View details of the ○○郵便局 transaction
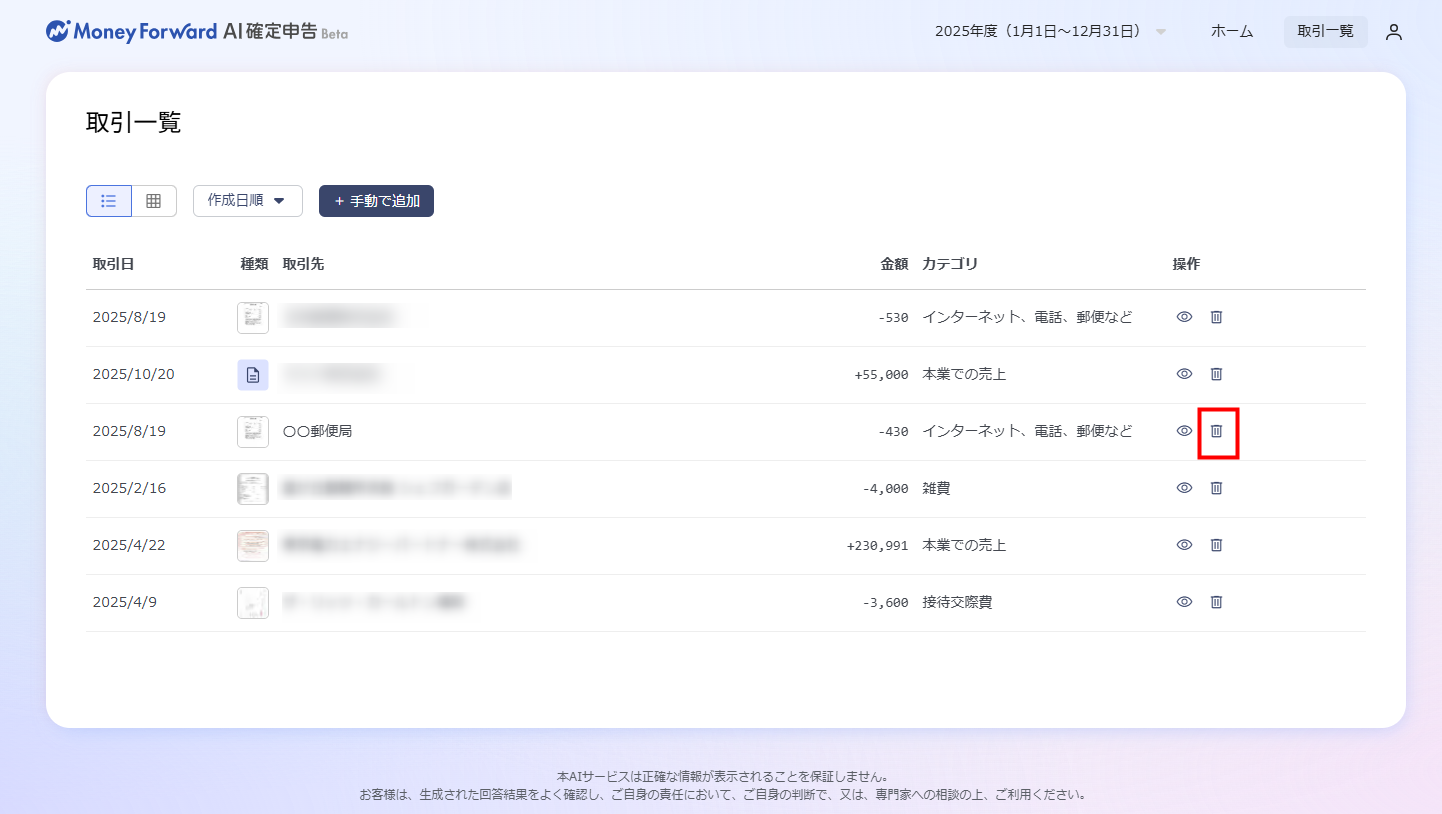Viewport: 1442px width, 814px height. [1184, 431]
